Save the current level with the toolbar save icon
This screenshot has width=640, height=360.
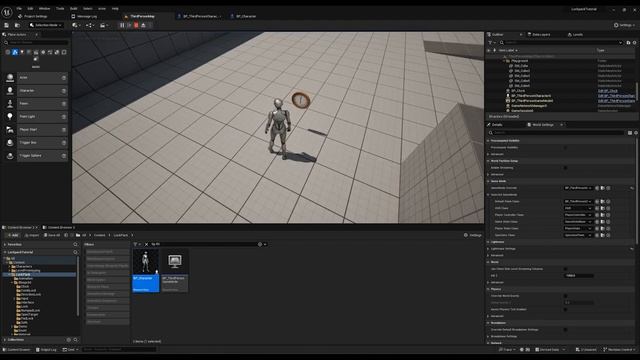(7, 25)
